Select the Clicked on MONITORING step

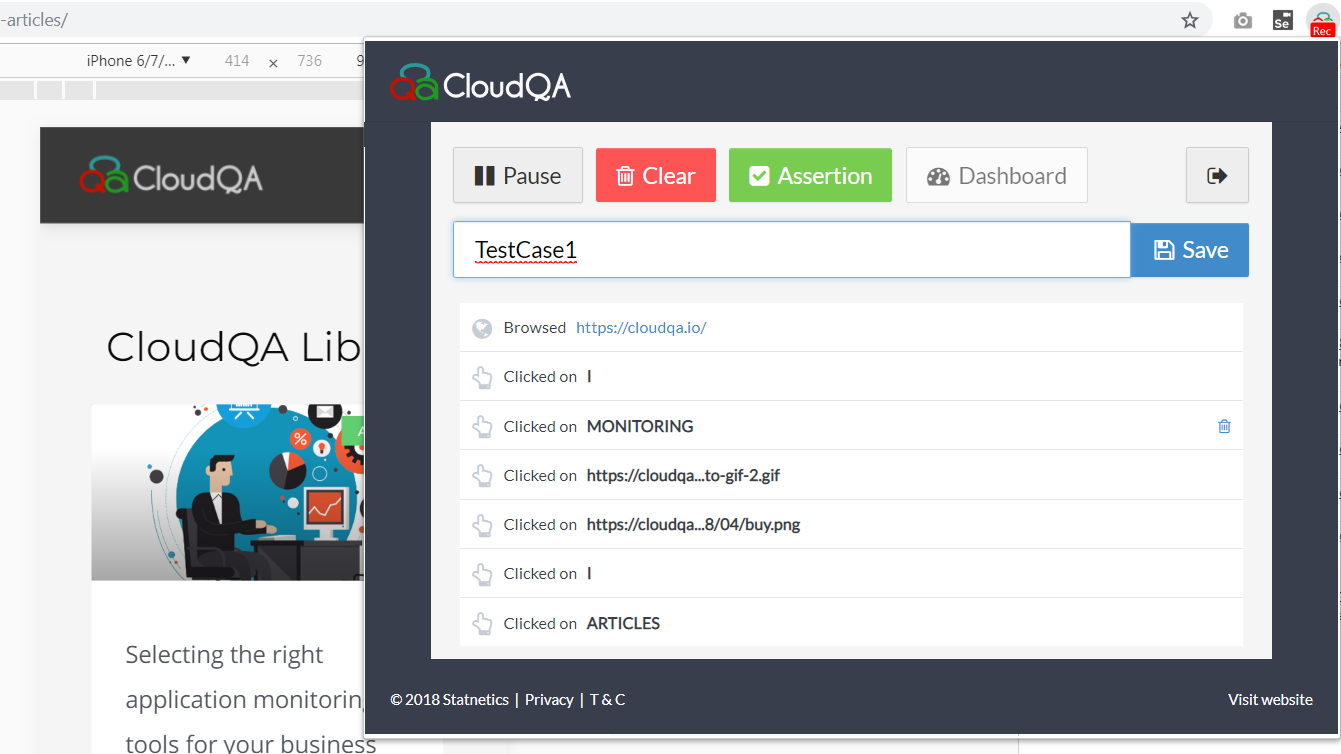(851, 426)
